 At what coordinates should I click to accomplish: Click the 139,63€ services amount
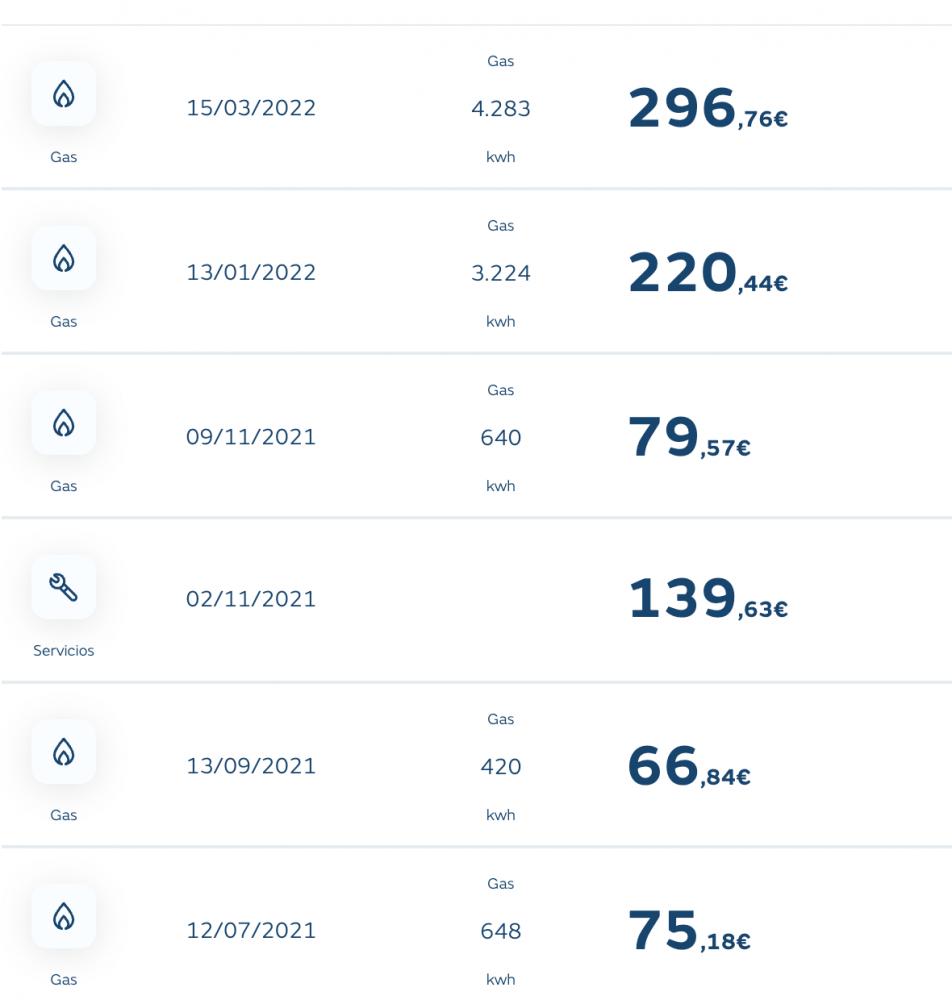(708, 599)
